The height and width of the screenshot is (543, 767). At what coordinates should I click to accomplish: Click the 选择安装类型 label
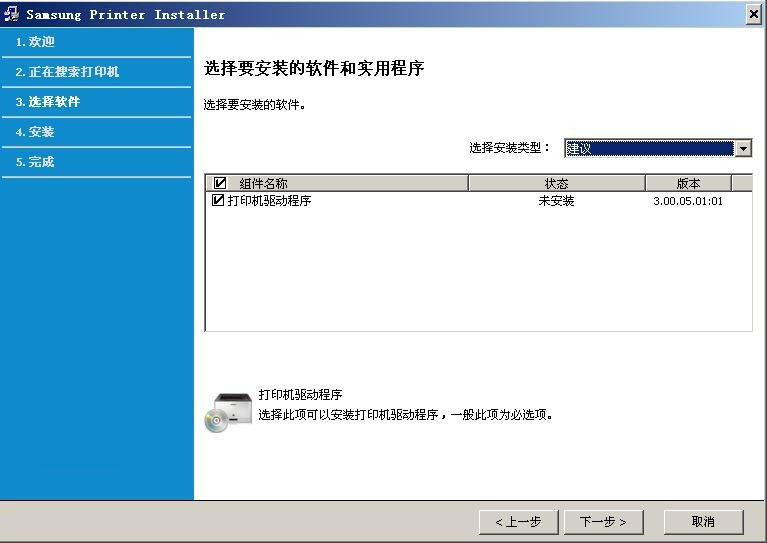coord(509,147)
